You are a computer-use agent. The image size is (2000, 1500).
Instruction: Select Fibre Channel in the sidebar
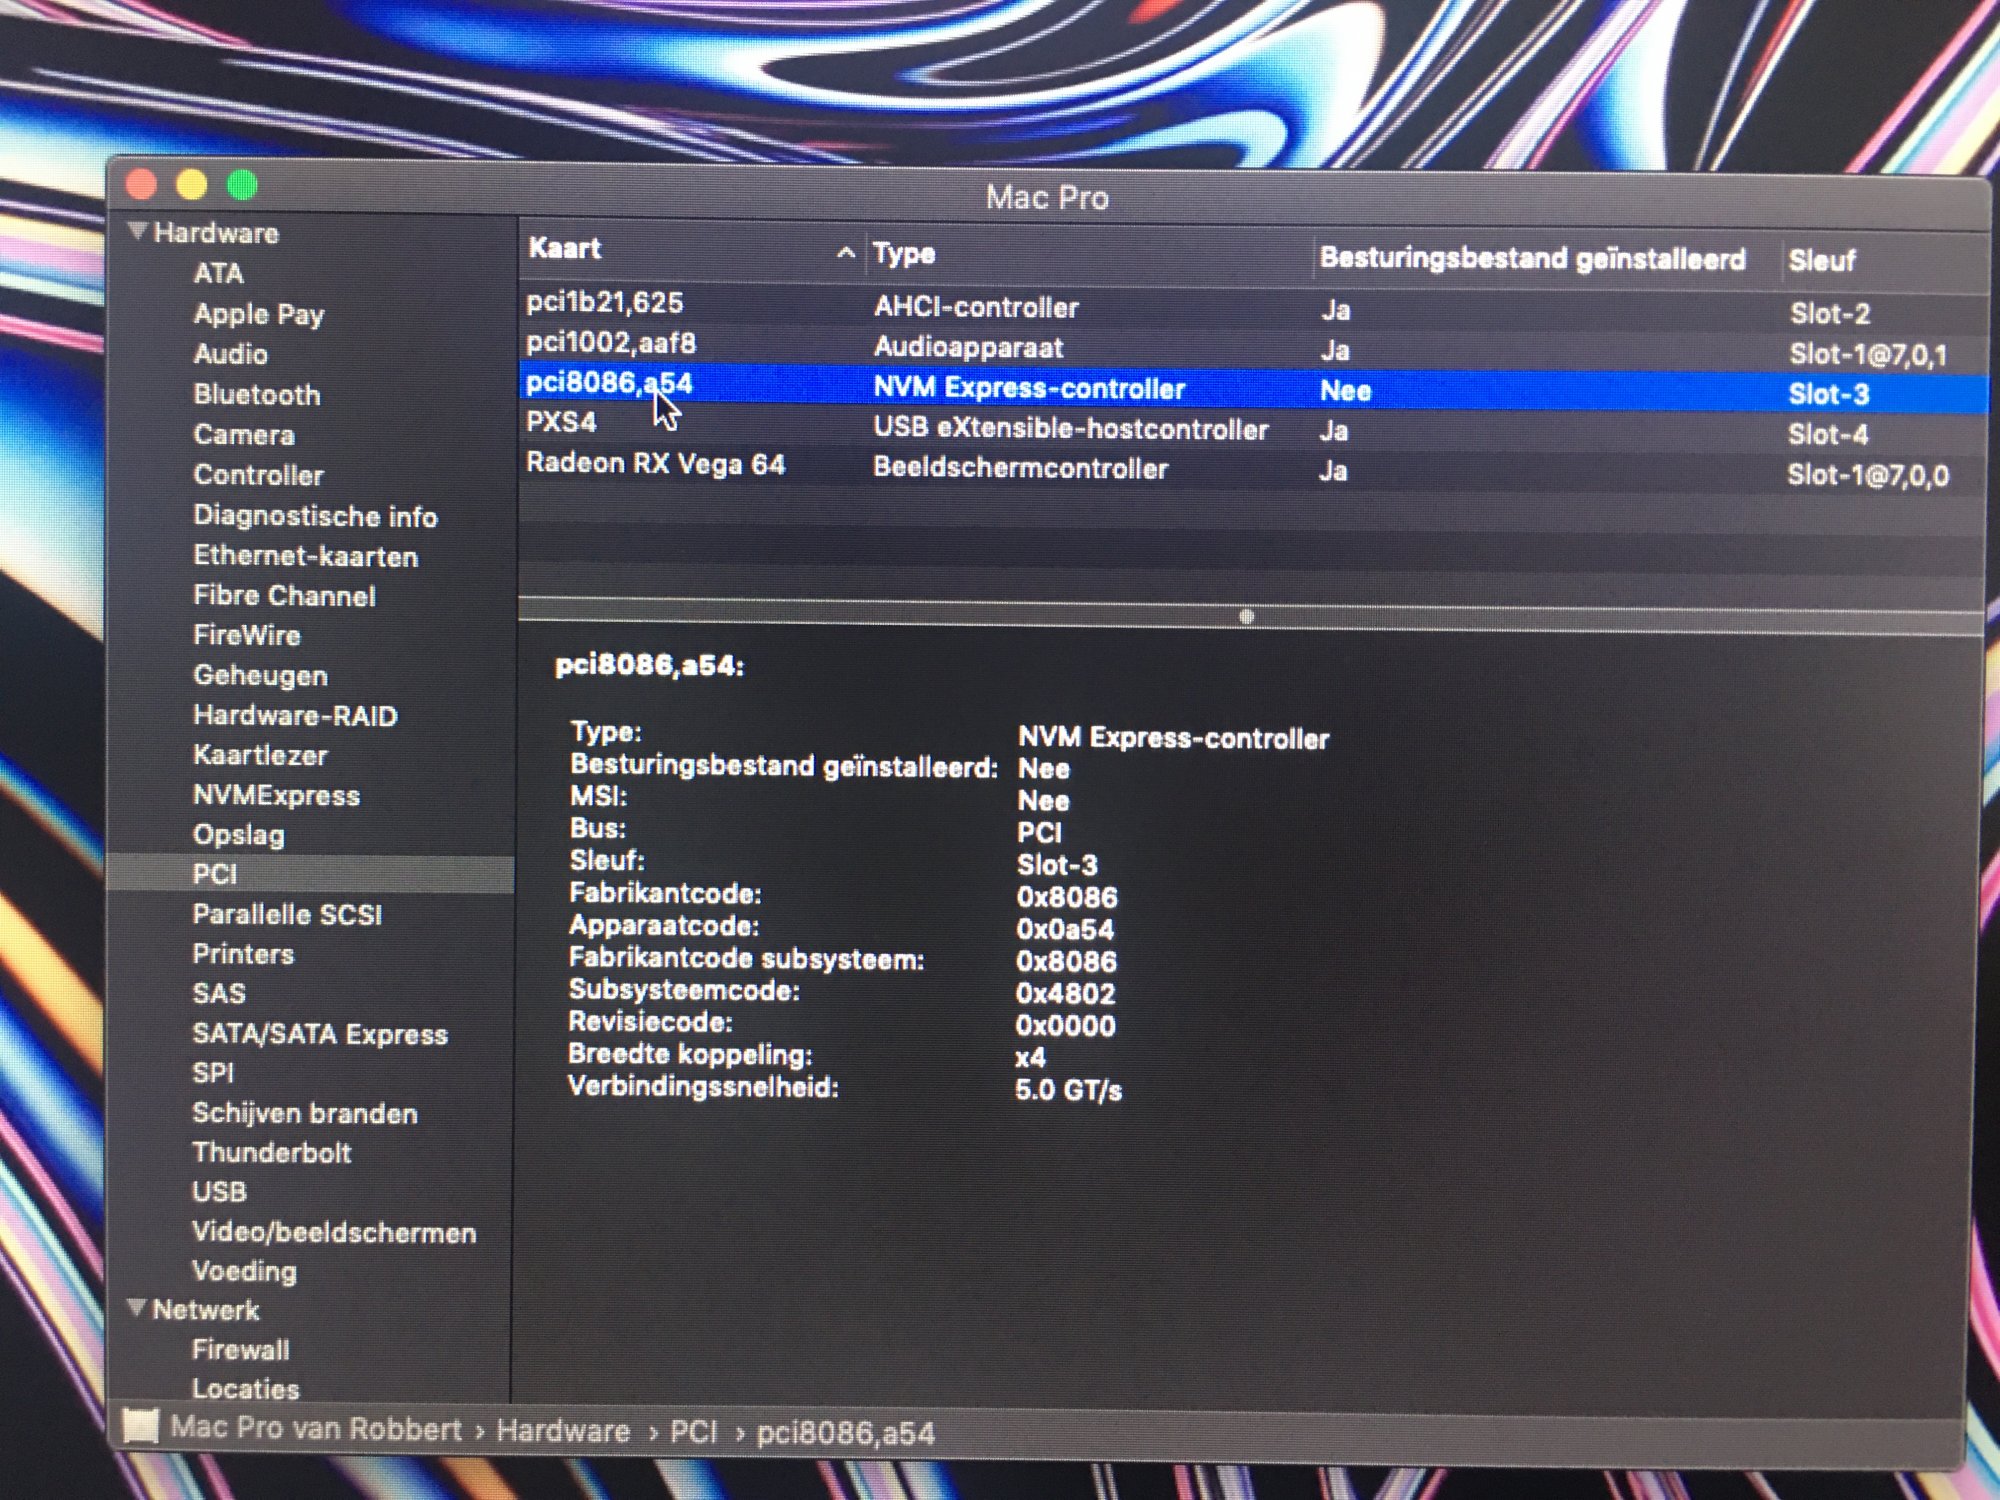pyautogui.click(x=284, y=595)
